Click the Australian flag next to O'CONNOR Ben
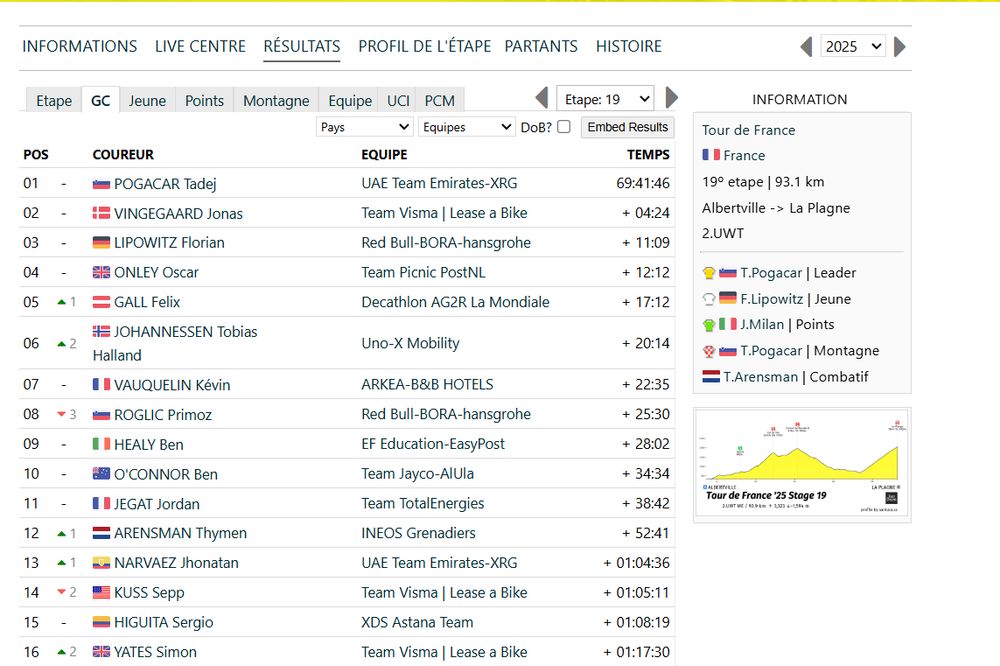The image size is (1000, 666). click(101, 473)
